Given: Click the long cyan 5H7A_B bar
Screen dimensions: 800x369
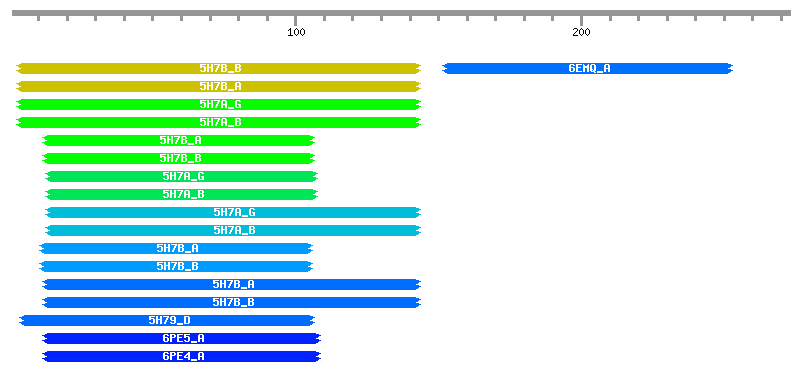Looking at the screenshot, I should (x=233, y=230).
